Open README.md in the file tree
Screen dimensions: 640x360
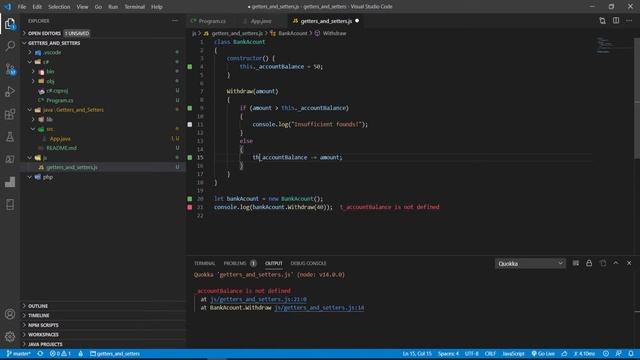[61, 148]
